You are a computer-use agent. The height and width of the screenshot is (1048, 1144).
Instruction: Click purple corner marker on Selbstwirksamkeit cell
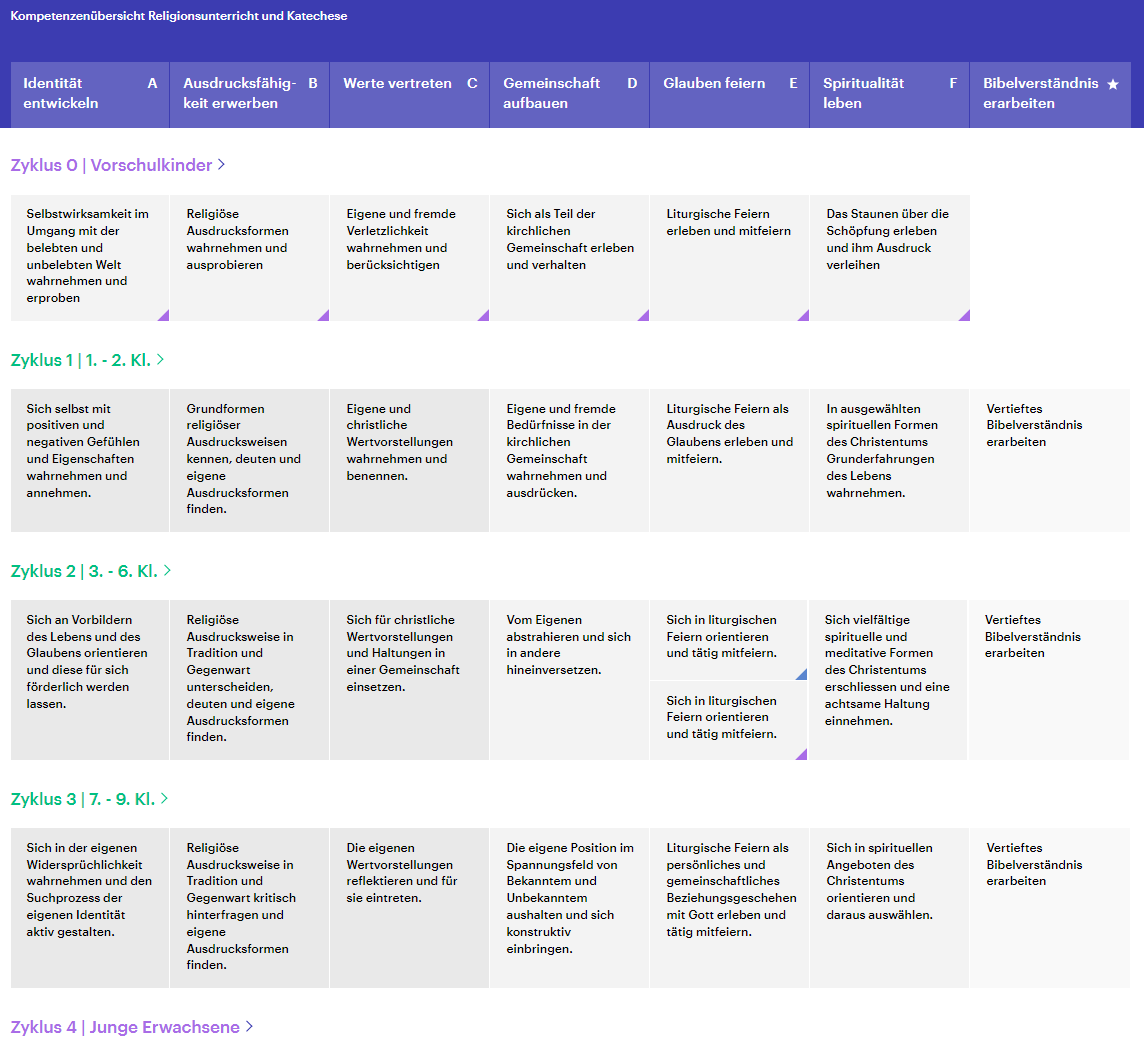point(163,315)
